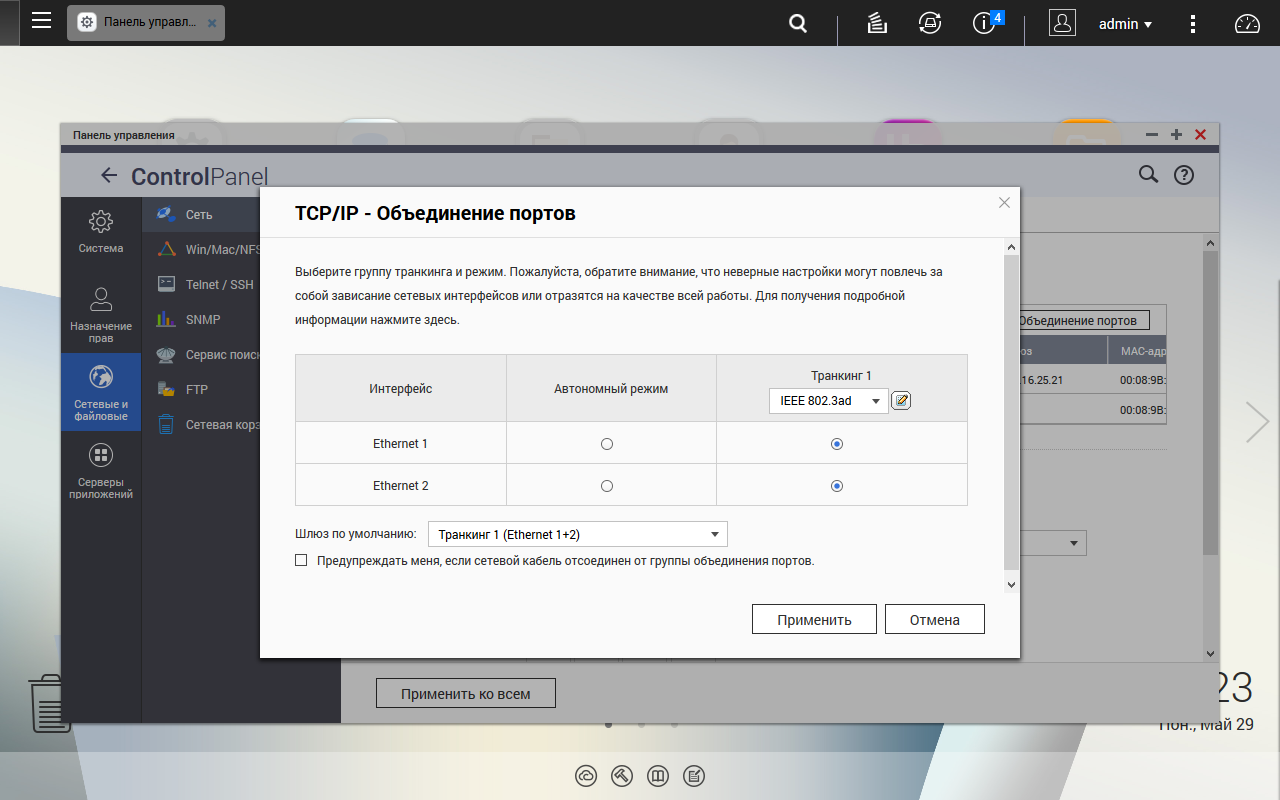This screenshot has width=1280, height=800.
Task: Click the book manual icon in dock
Action: [658, 775]
